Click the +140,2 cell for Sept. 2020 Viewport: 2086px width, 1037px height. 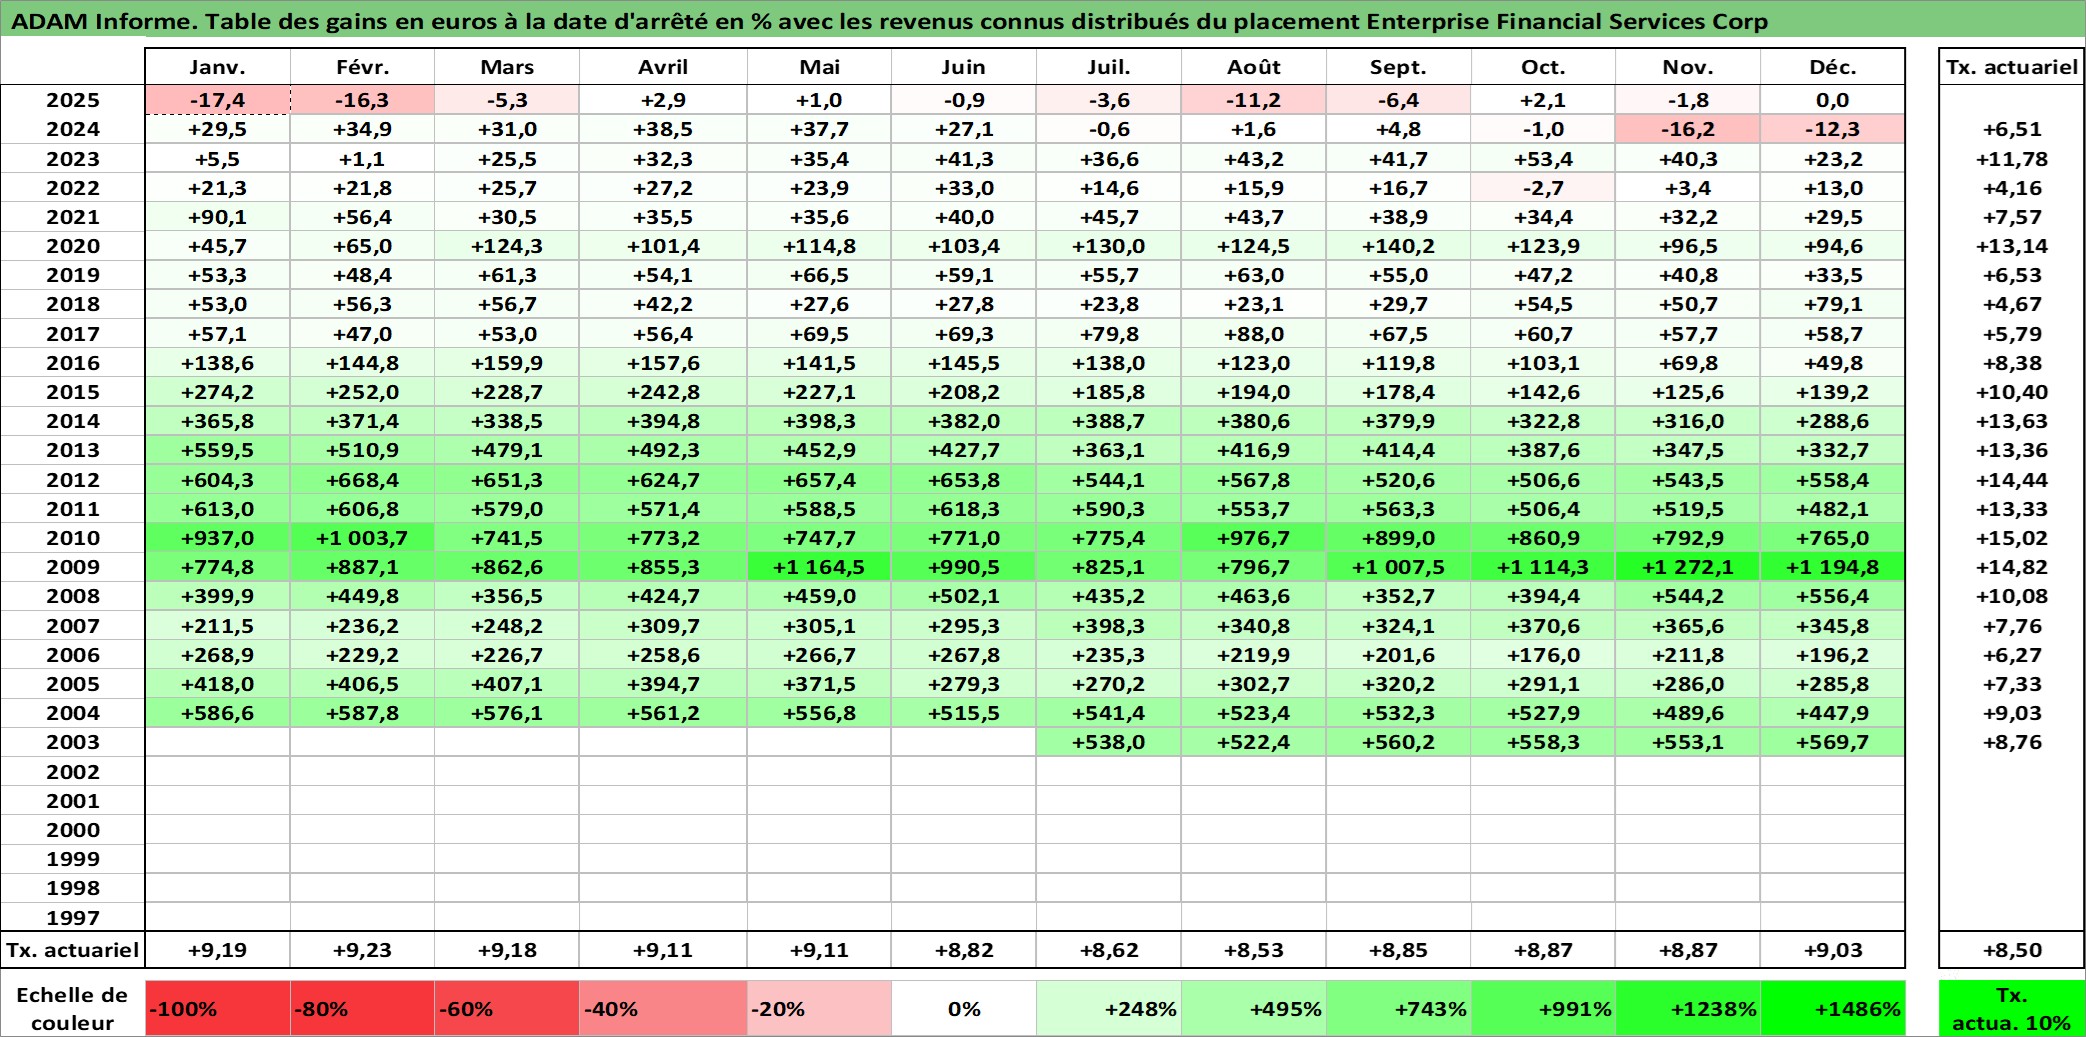[x=1398, y=246]
